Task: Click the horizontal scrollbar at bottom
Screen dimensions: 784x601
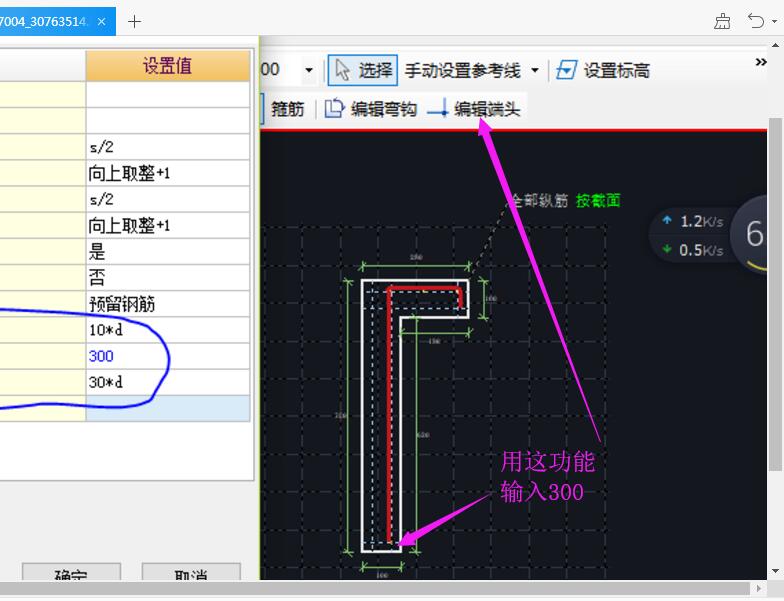Action: point(375,588)
